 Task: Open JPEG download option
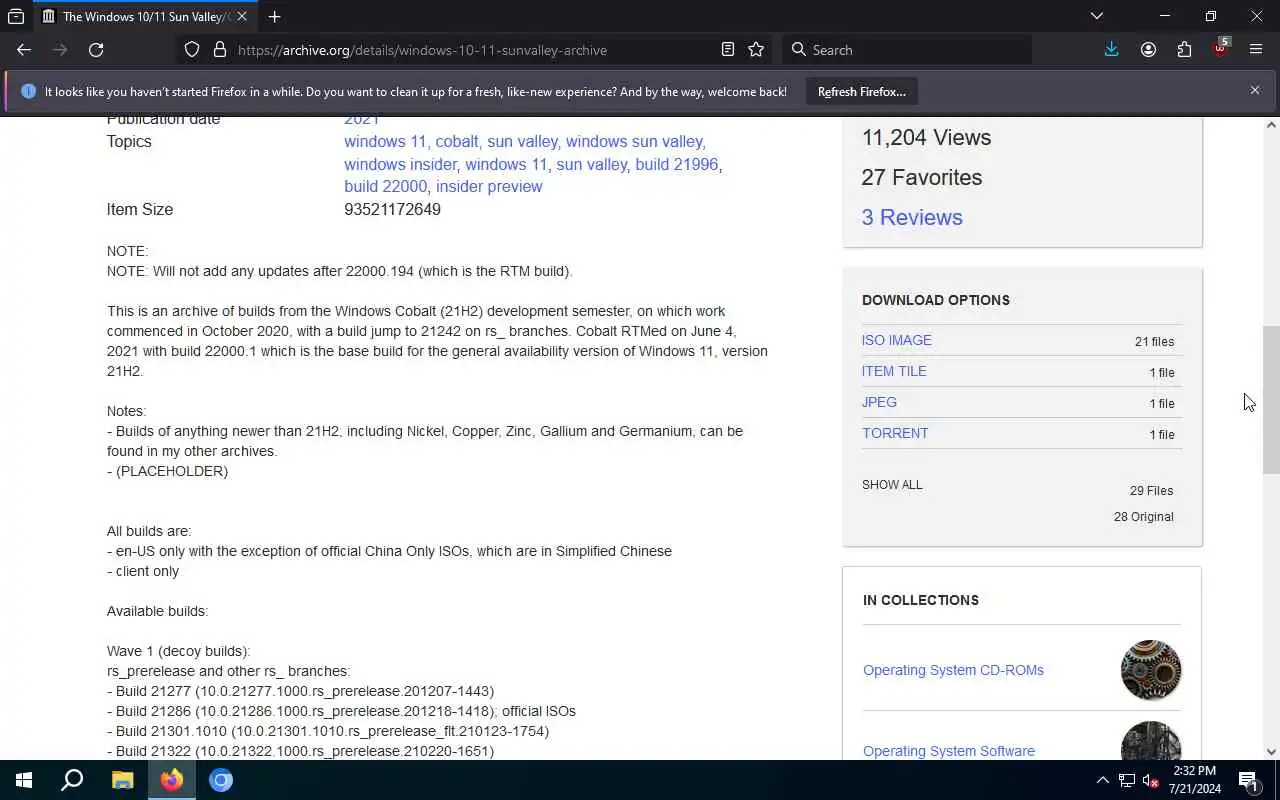(879, 402)
